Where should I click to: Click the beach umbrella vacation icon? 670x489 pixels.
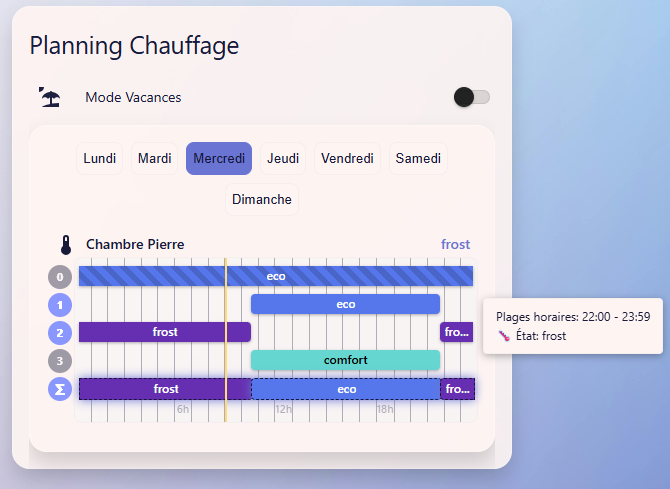click(x=49, y=97)
